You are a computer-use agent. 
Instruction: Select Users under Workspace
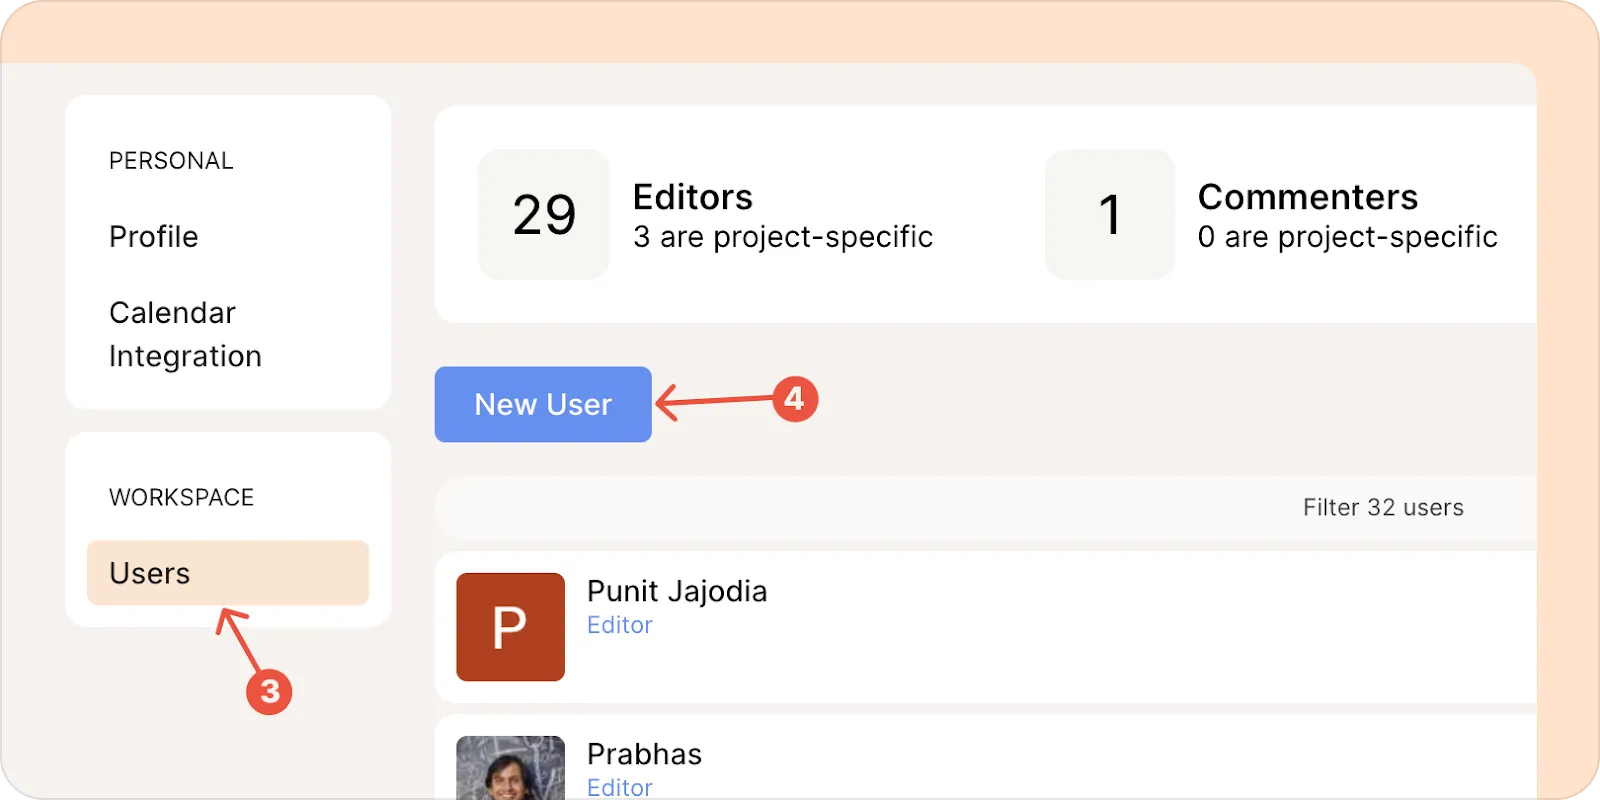[x=228, y=573]
